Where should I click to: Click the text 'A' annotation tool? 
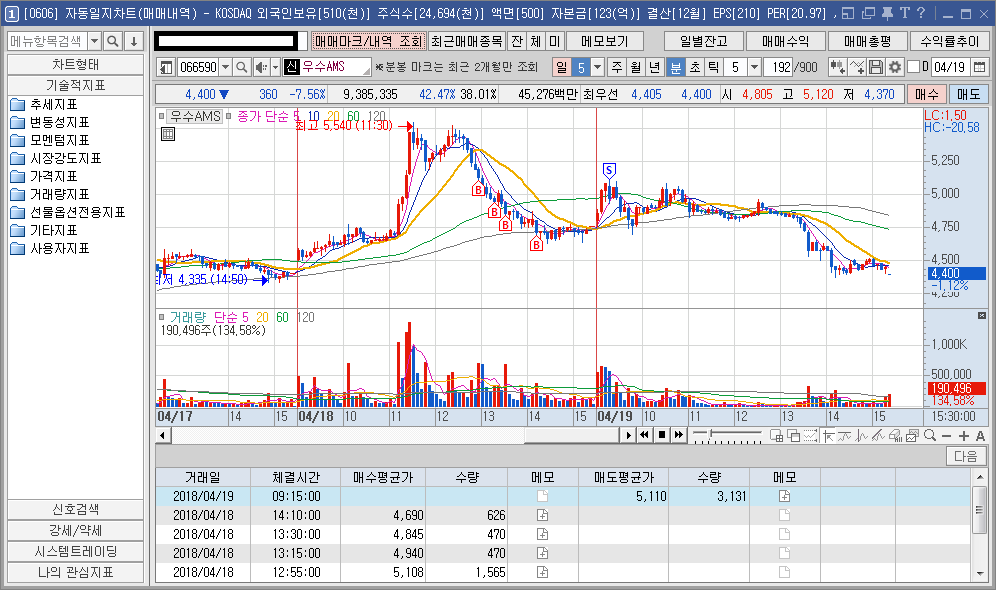point(980,436)
